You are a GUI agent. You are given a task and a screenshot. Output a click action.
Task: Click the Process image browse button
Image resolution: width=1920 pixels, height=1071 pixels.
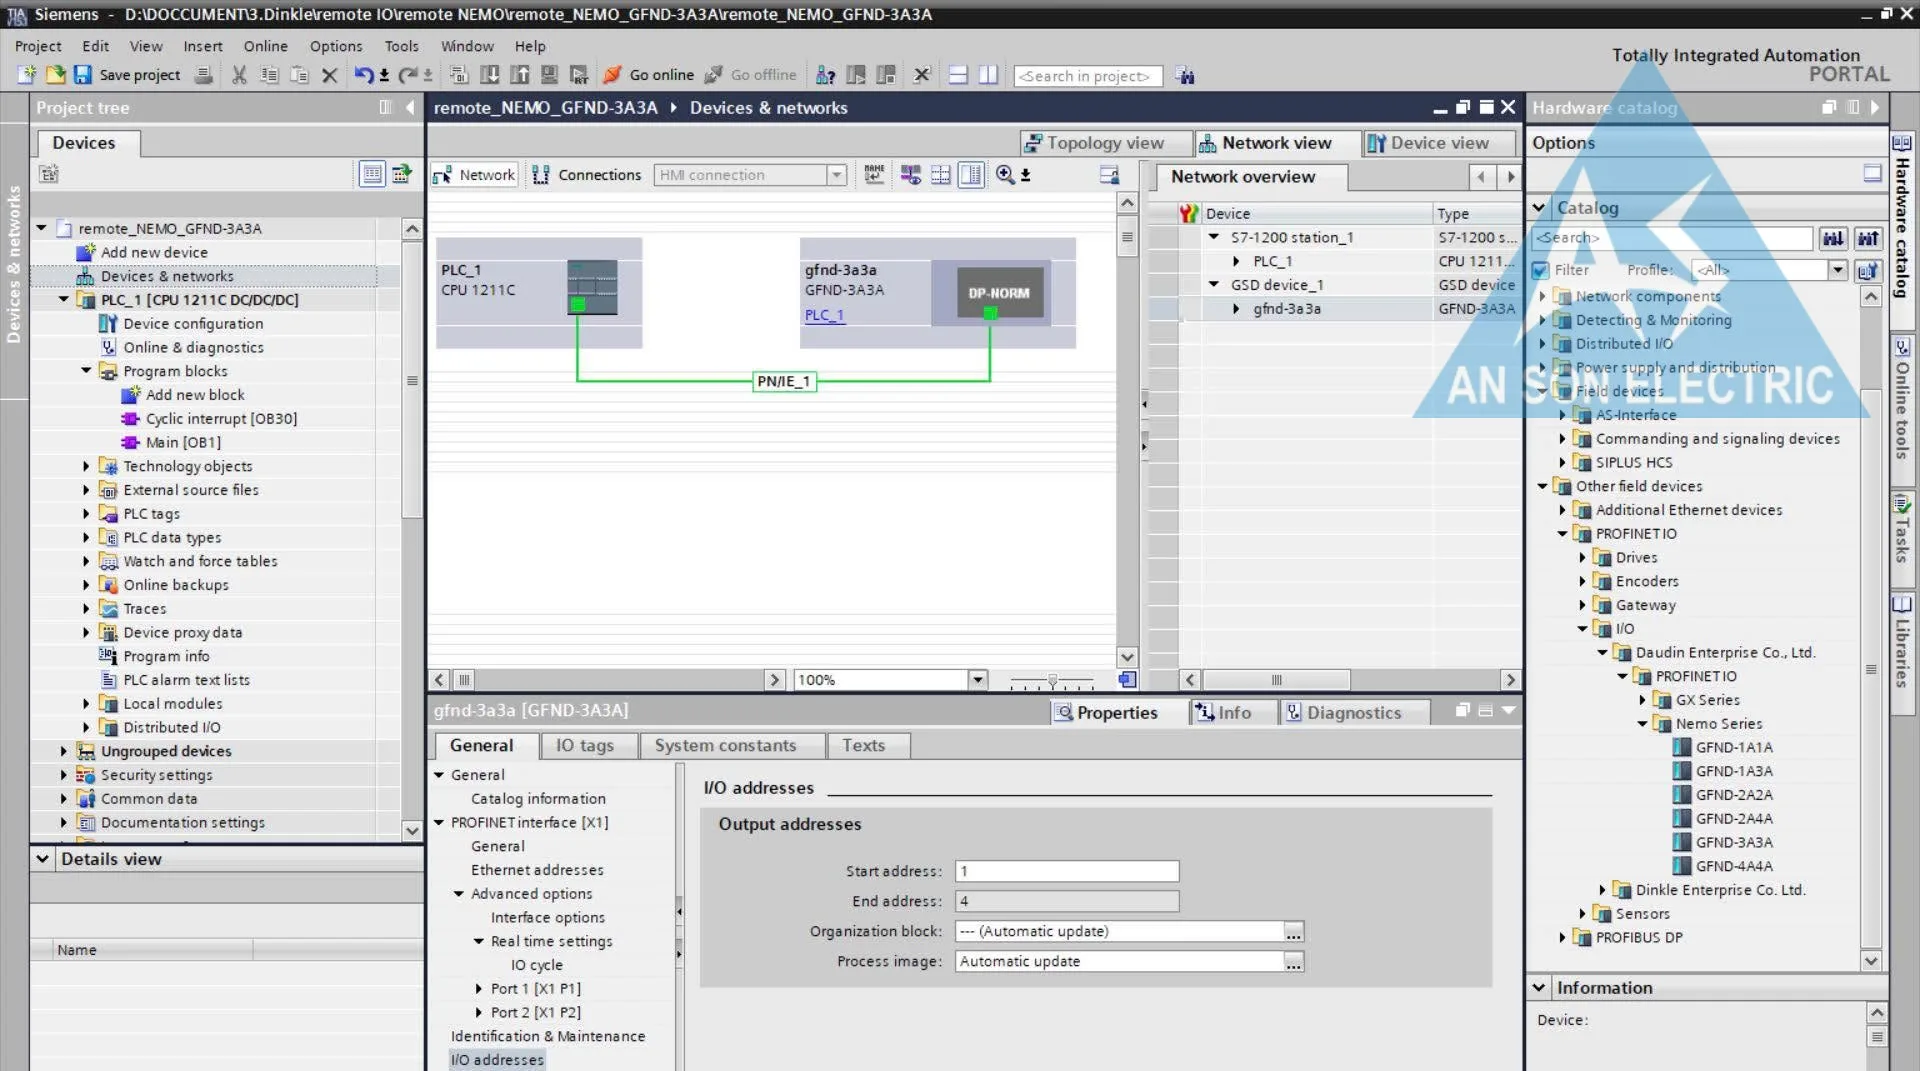coord(1293,962)
